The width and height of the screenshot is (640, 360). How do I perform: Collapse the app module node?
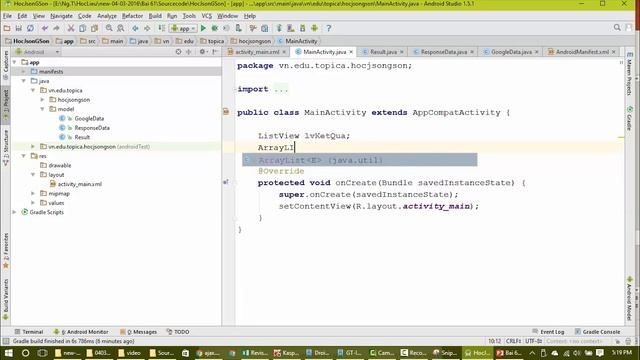click(x=15, y=62)
